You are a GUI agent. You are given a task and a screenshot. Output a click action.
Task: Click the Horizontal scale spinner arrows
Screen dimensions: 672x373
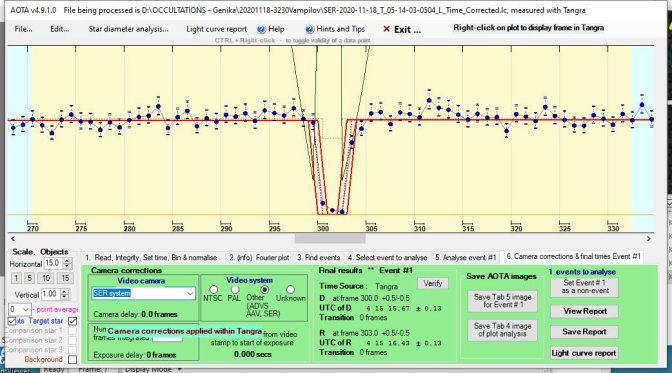point(67,263)
